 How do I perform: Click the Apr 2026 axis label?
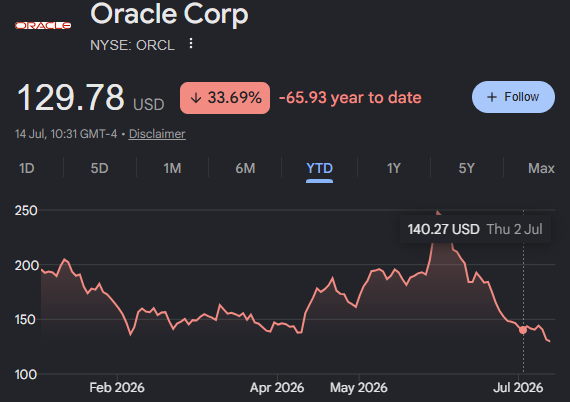click(x=277, y=387)
